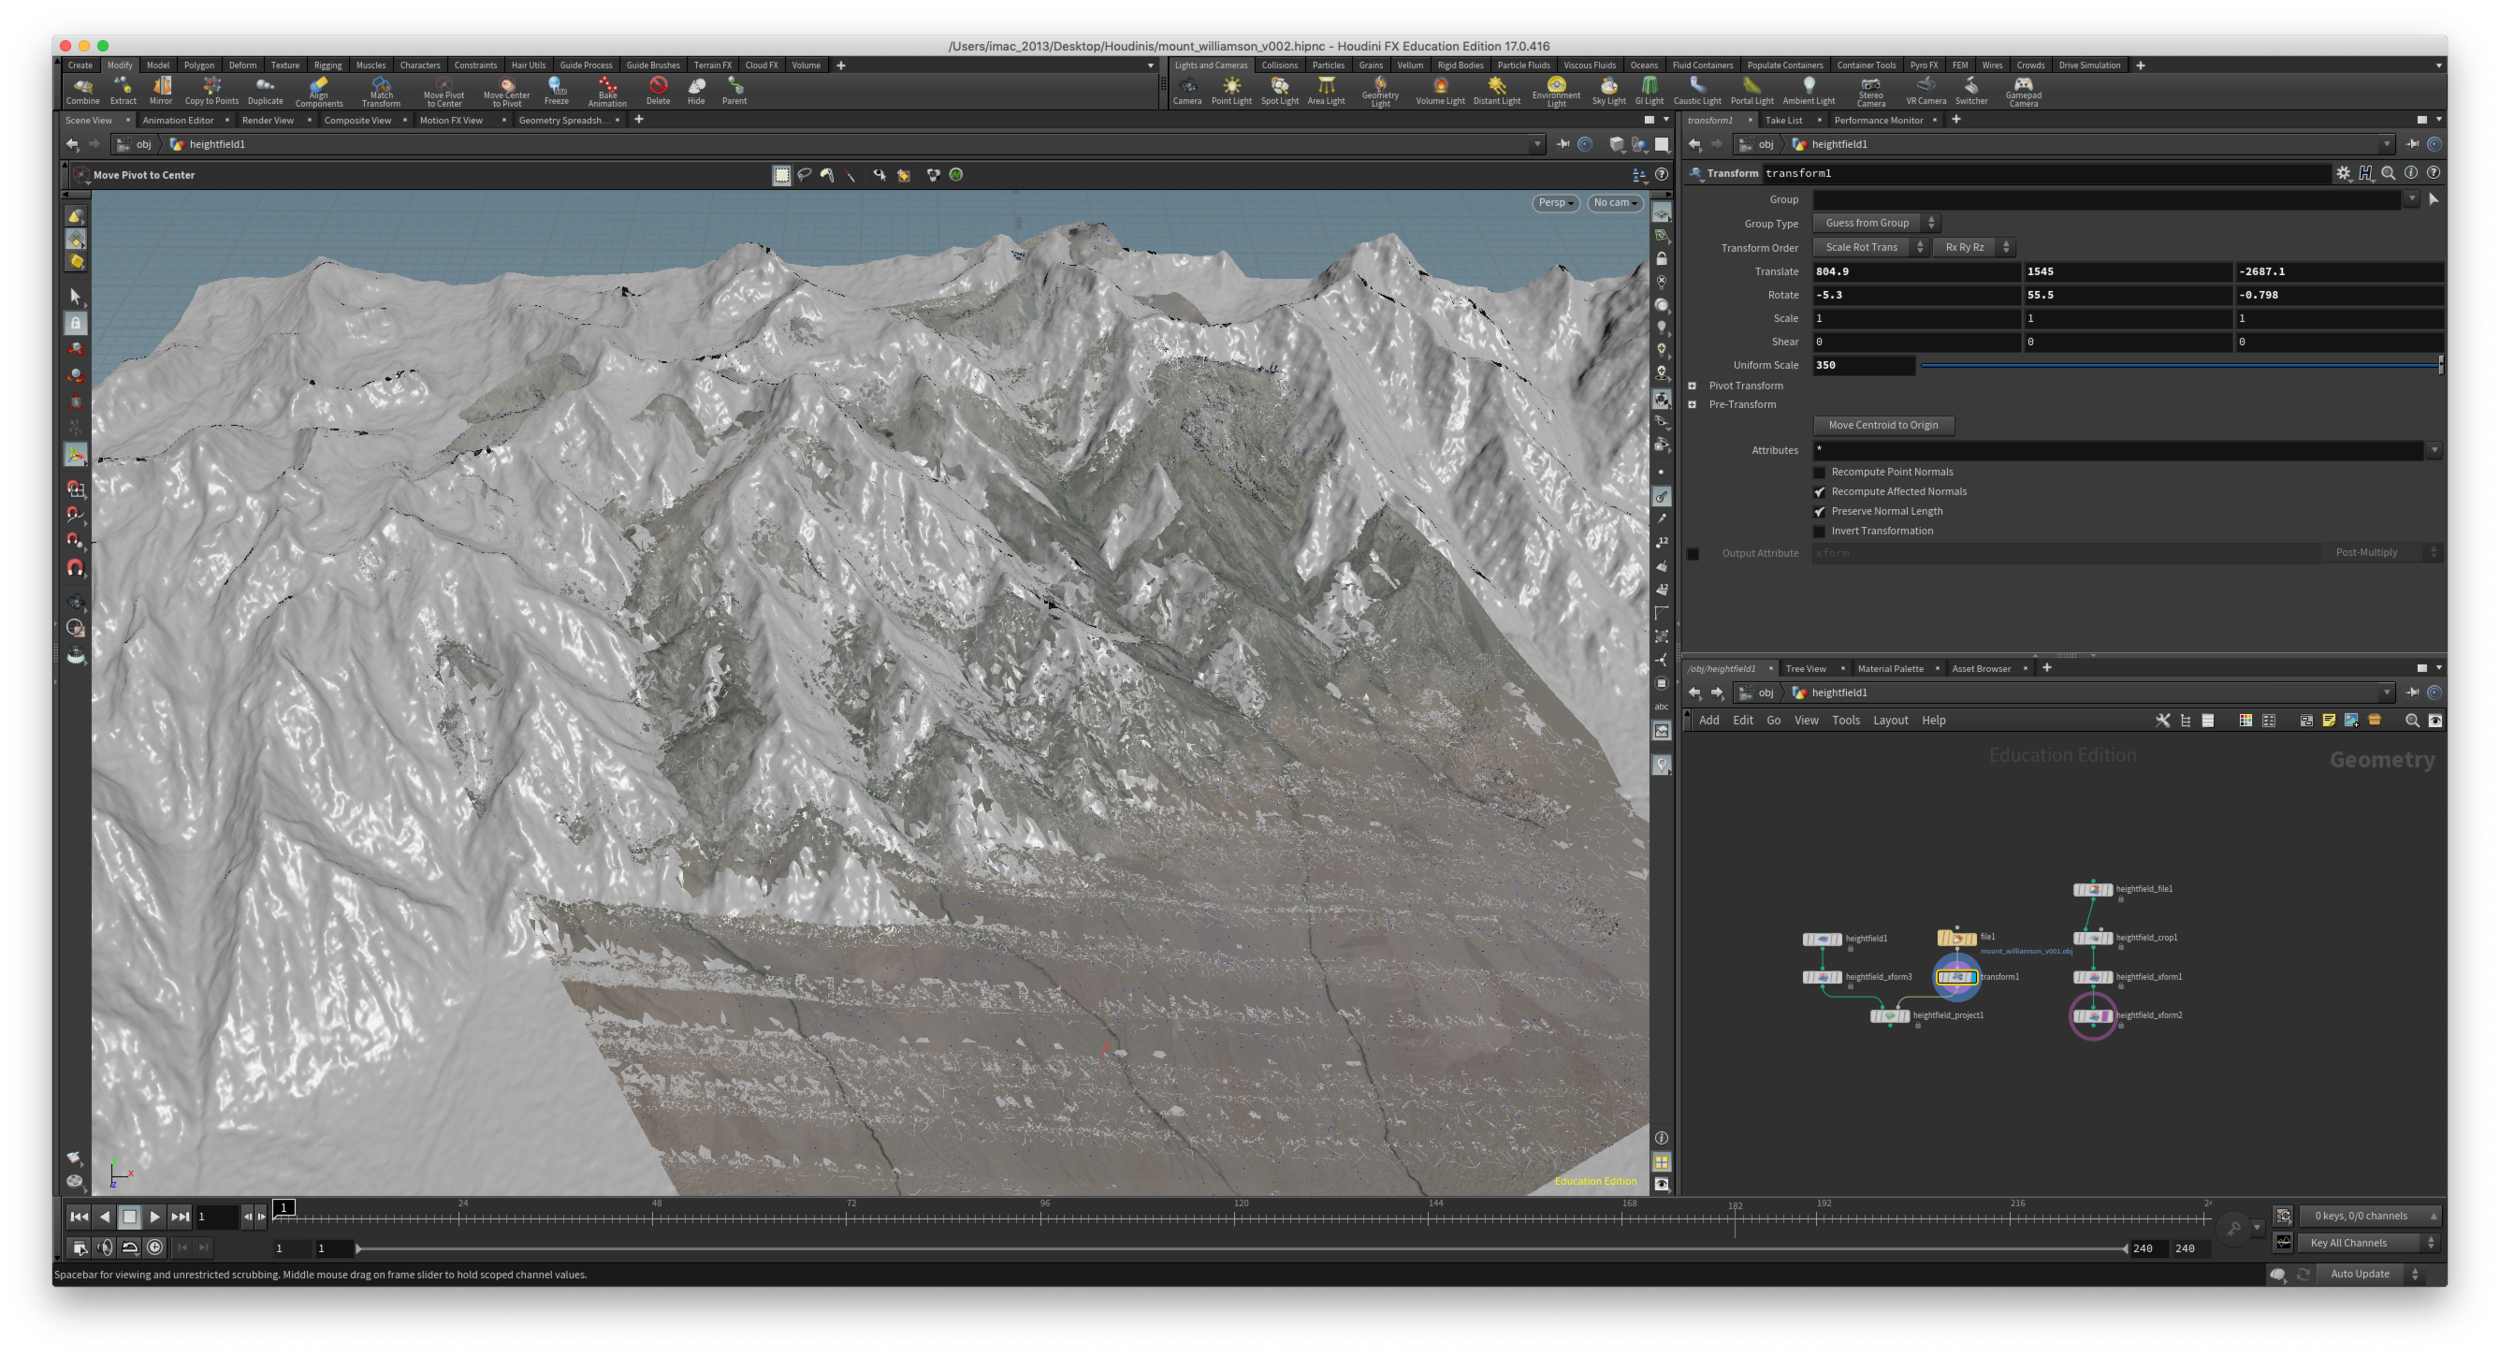Switch to the Tree View tab
This screenshot has width=2500, height=1356.
coord(1805,669)
